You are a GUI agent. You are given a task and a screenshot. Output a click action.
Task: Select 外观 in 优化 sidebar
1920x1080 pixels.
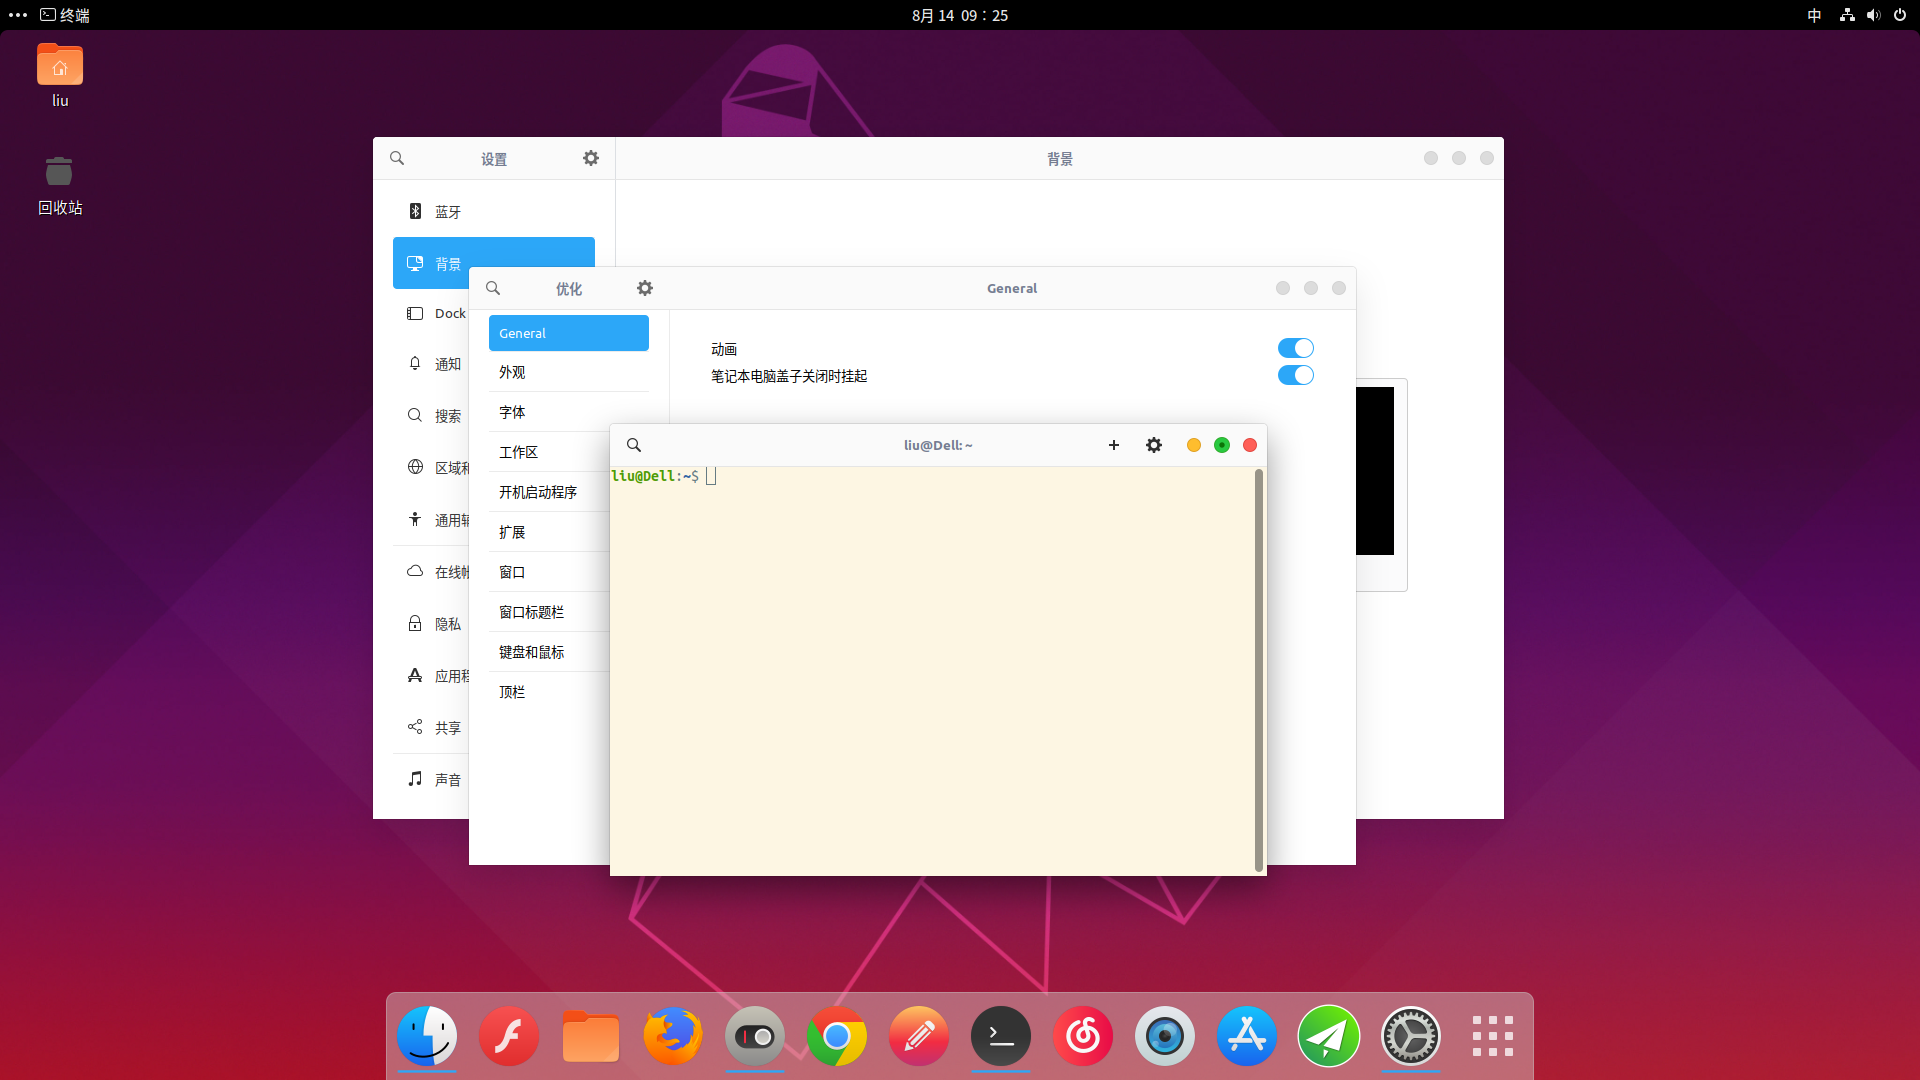coord(569,372)
